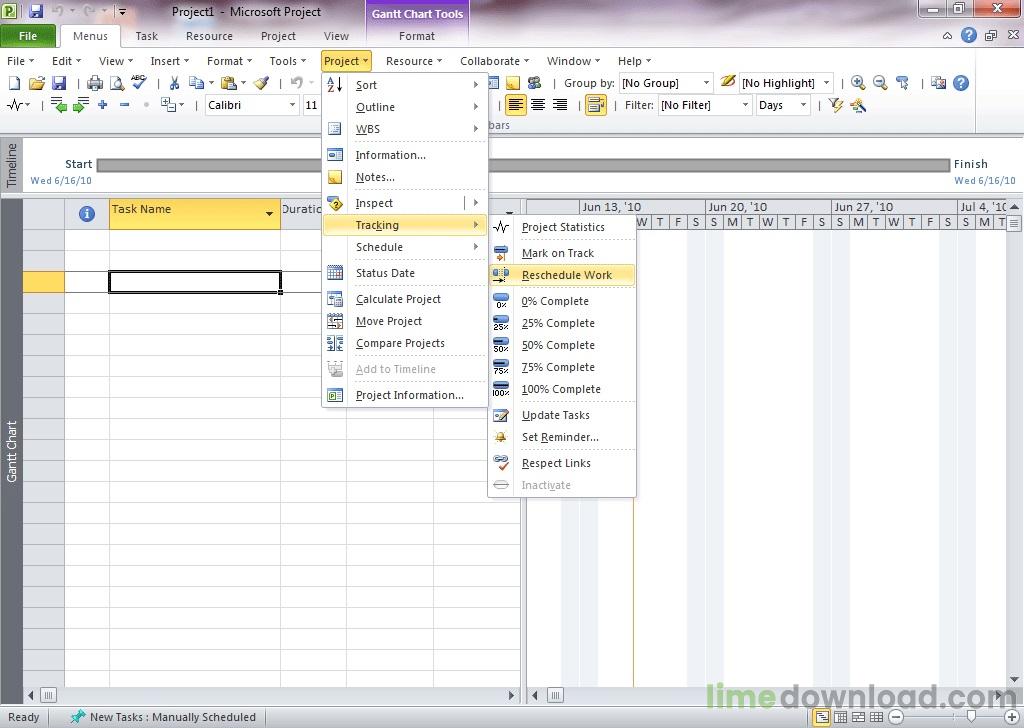Click the green File button
The height and width of the screenshot is (728, 1024).
point(28,36)
